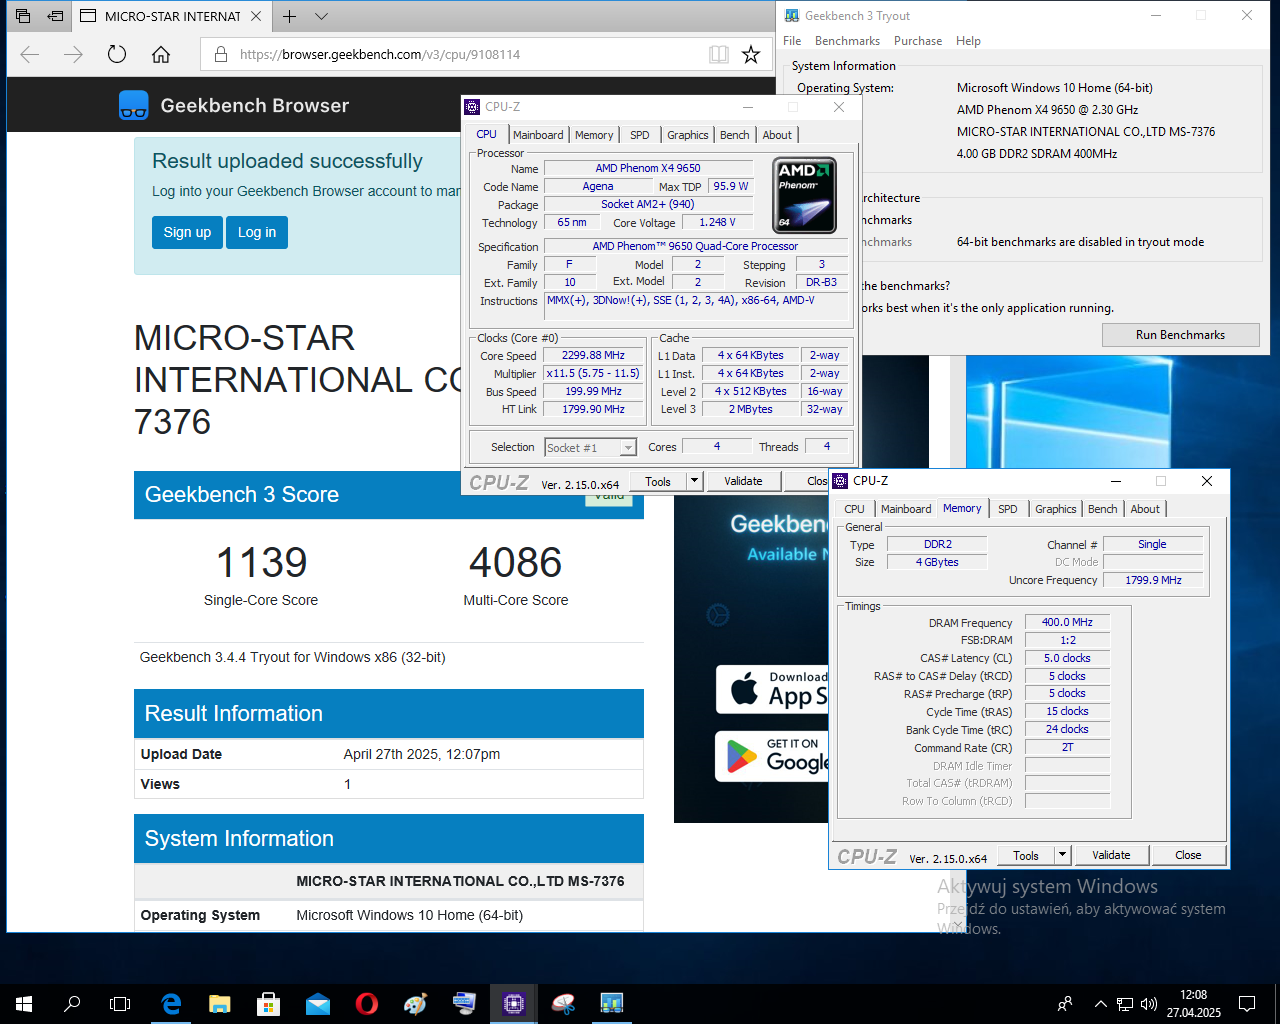Open File Explorer from the taskbar
Viewport: 1280px width, 1024px height.
pos(220,1004)
